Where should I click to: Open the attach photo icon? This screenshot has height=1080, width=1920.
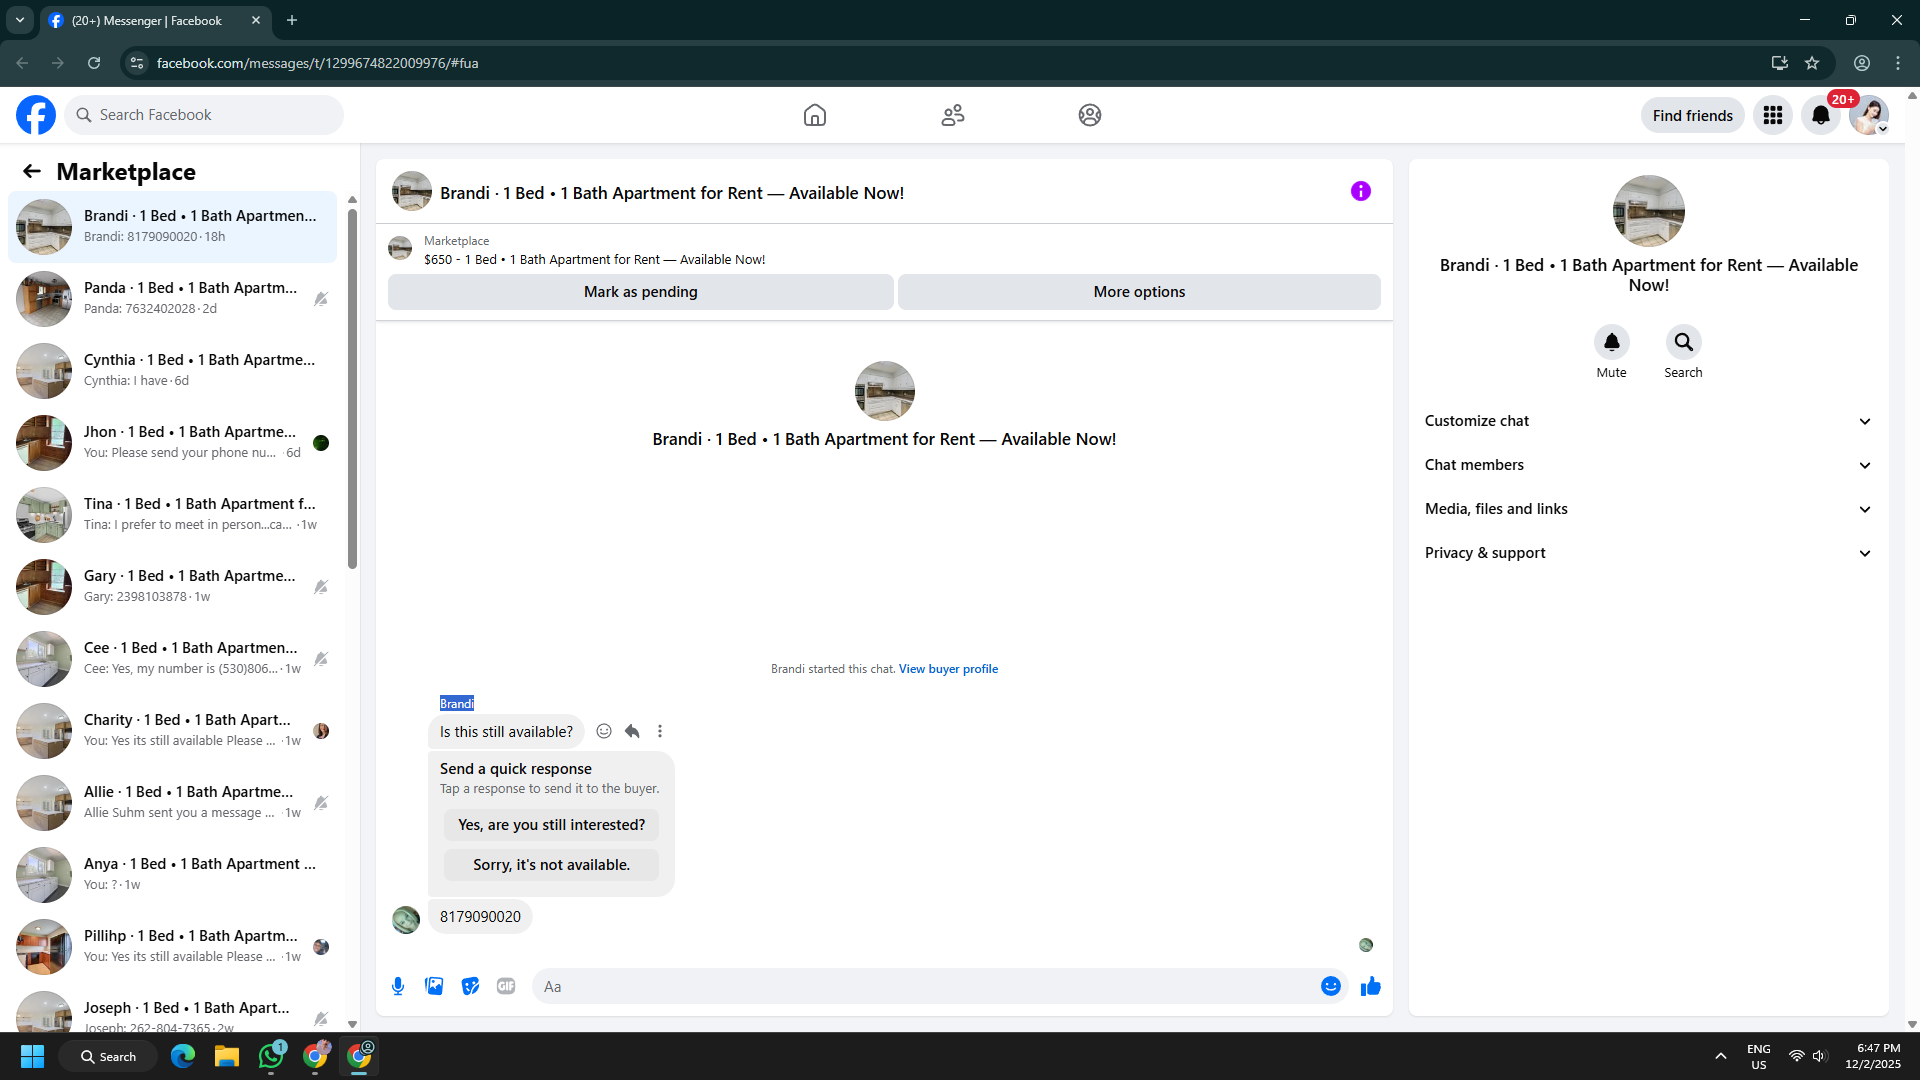(x=434, y=986)
